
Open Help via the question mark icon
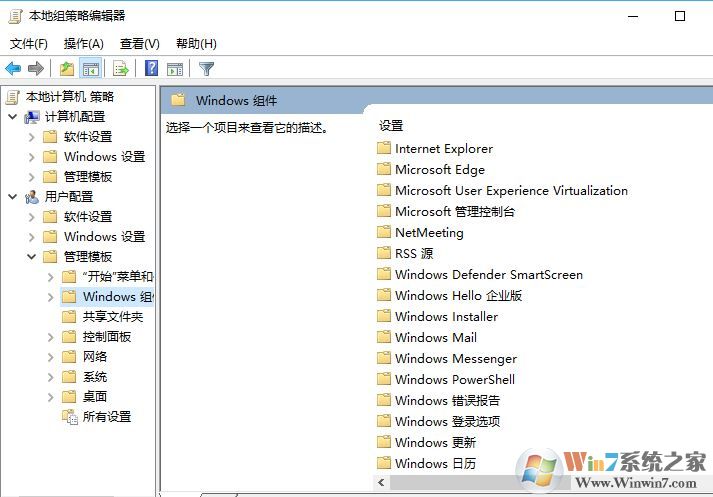click(151, 69)
